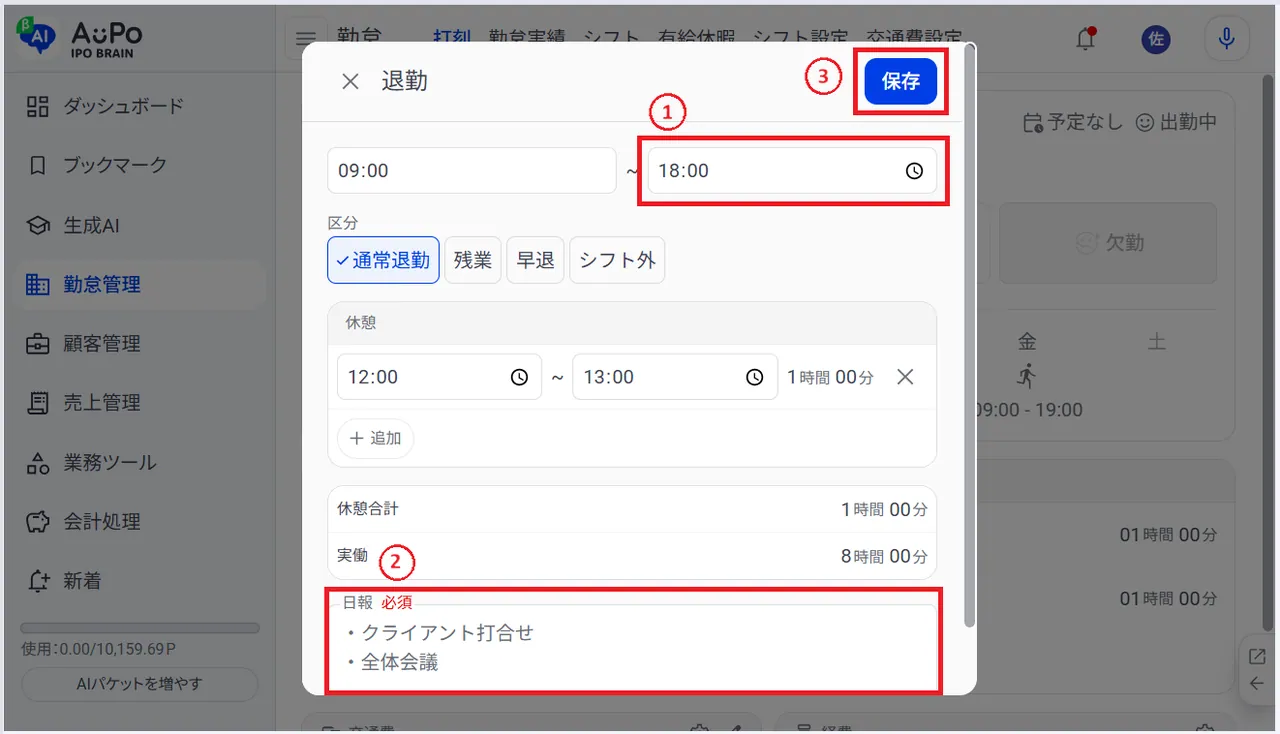Image resolution: width=1280 pixels, height=734 pixels.
Task: Click the AIパケットを増やす button
Action: [140, 684]
